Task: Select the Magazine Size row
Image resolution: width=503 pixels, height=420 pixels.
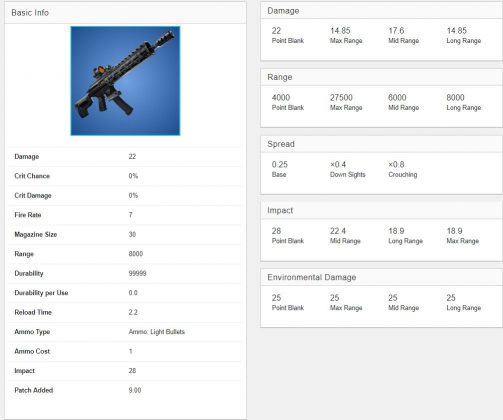Action: click(125, 234)
